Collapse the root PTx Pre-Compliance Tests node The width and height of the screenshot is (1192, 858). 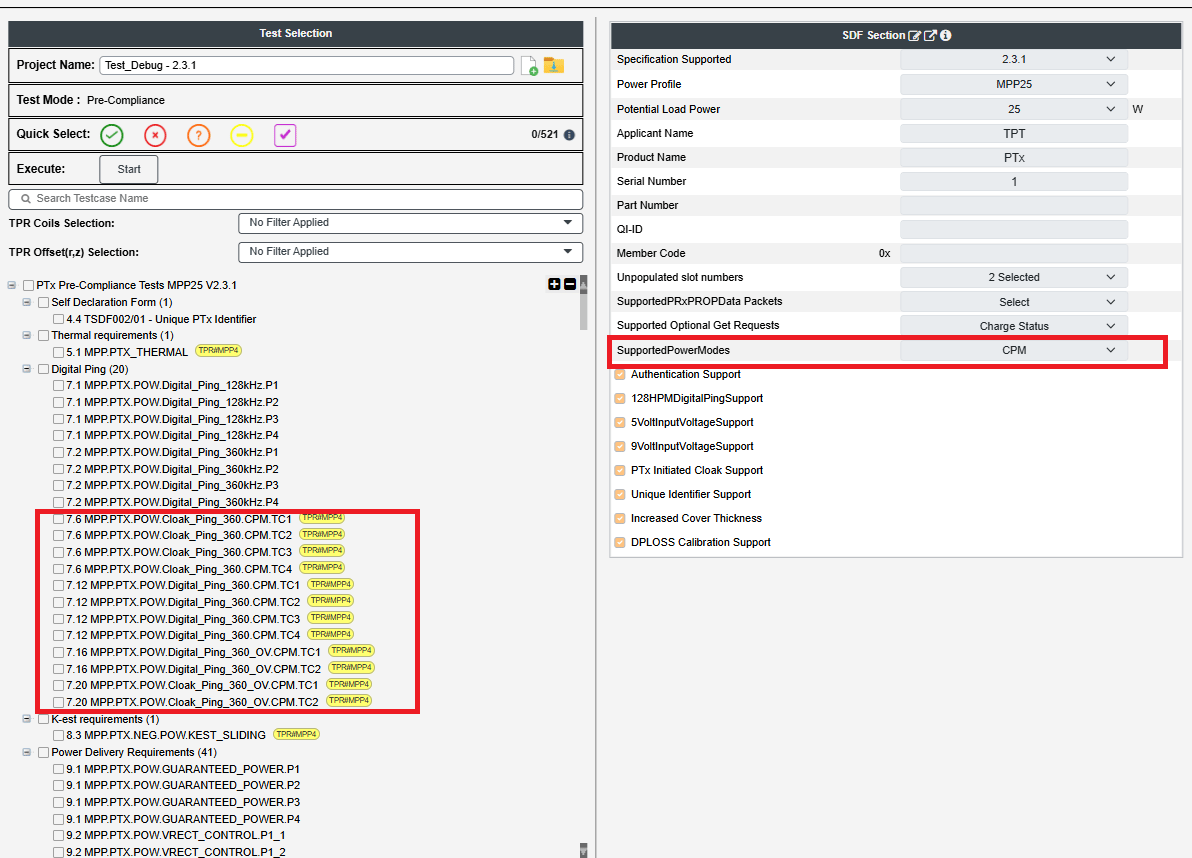[x=11, y=285]
